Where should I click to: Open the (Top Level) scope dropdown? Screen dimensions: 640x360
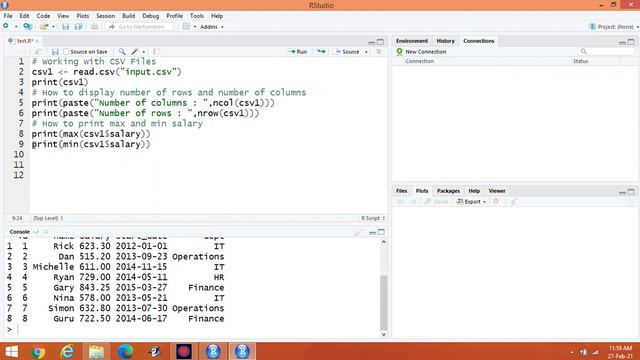(x=48, y=218)
